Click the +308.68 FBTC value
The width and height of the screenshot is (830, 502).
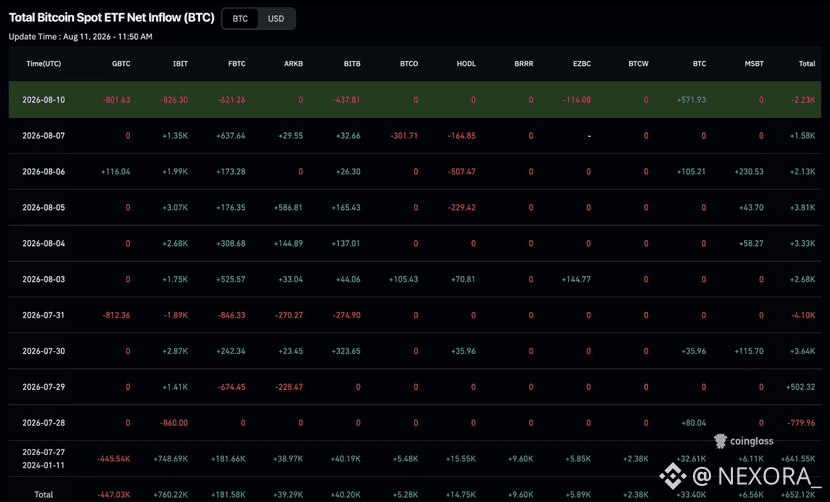pyautogui.click(x=231, y=244)
